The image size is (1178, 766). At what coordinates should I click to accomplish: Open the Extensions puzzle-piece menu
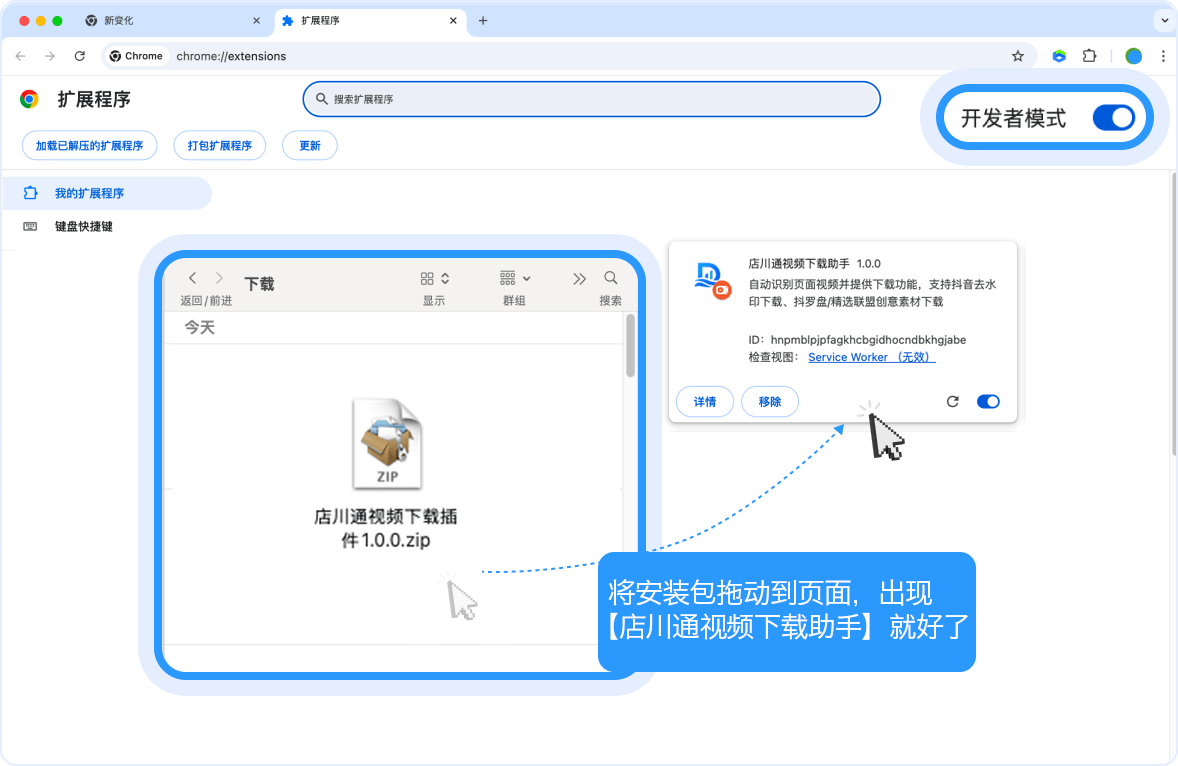pyautogui.click(x=1089, y=56)
